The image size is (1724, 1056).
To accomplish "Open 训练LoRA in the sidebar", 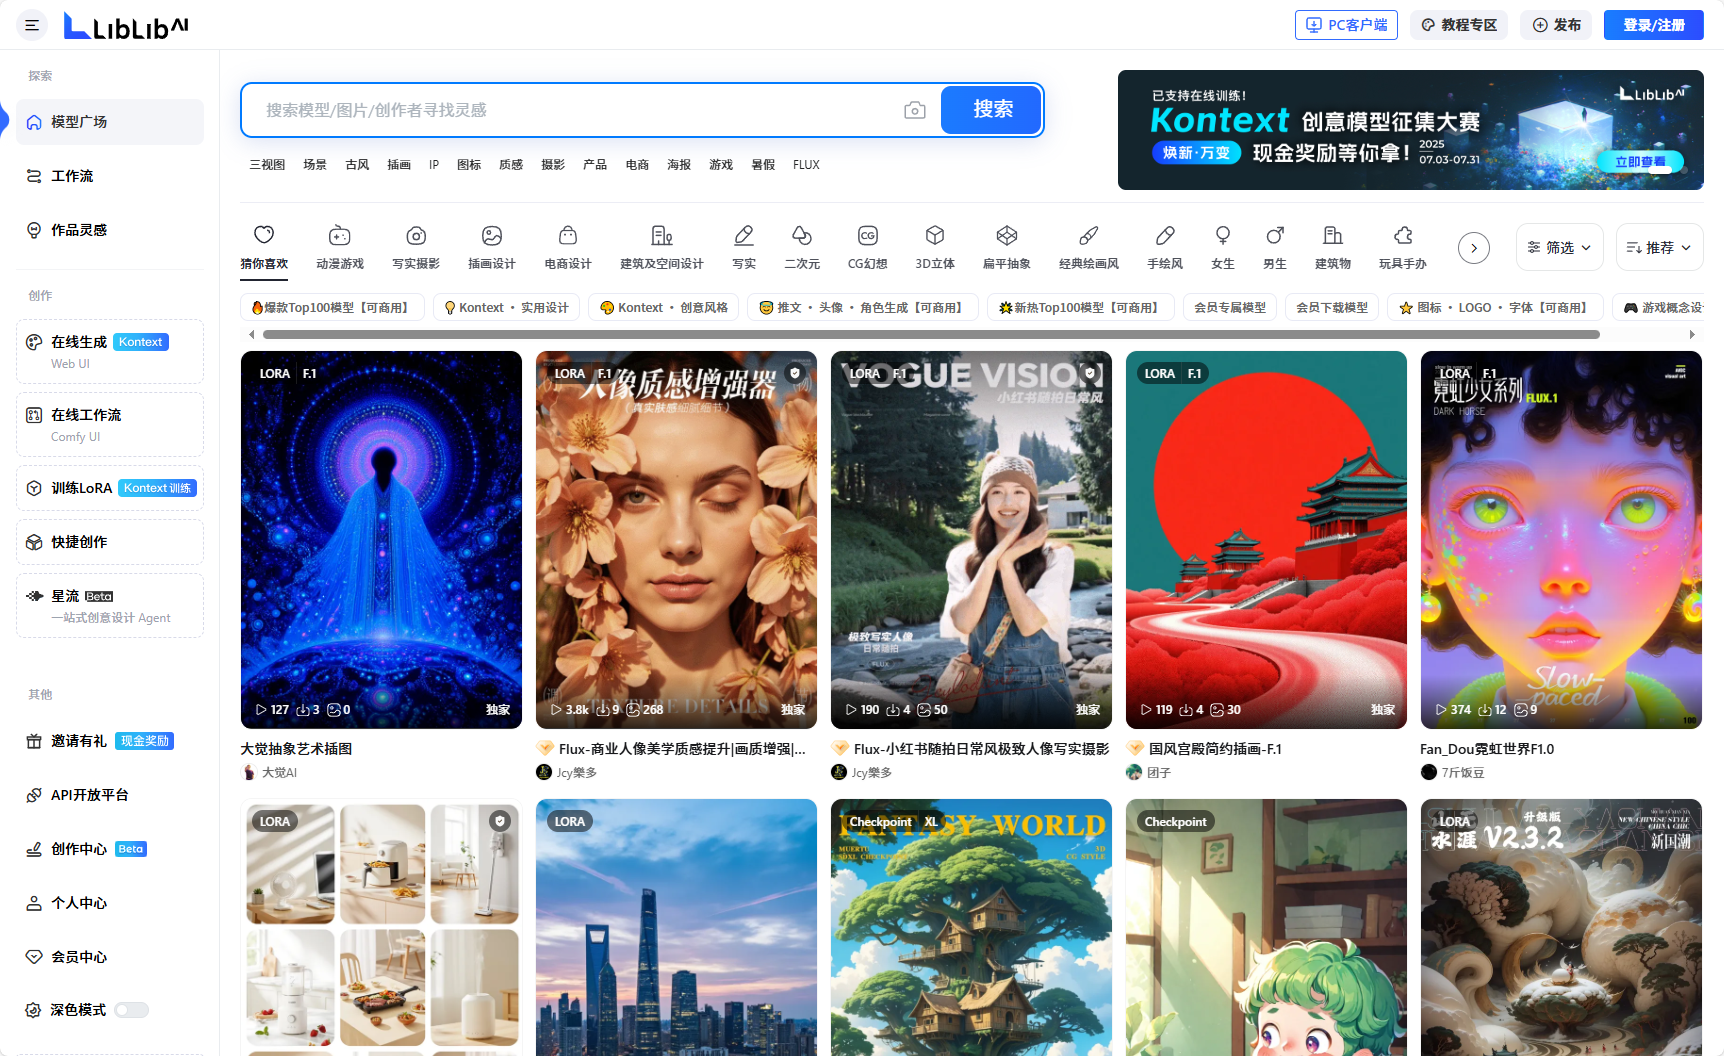I will tap(110, 488).
